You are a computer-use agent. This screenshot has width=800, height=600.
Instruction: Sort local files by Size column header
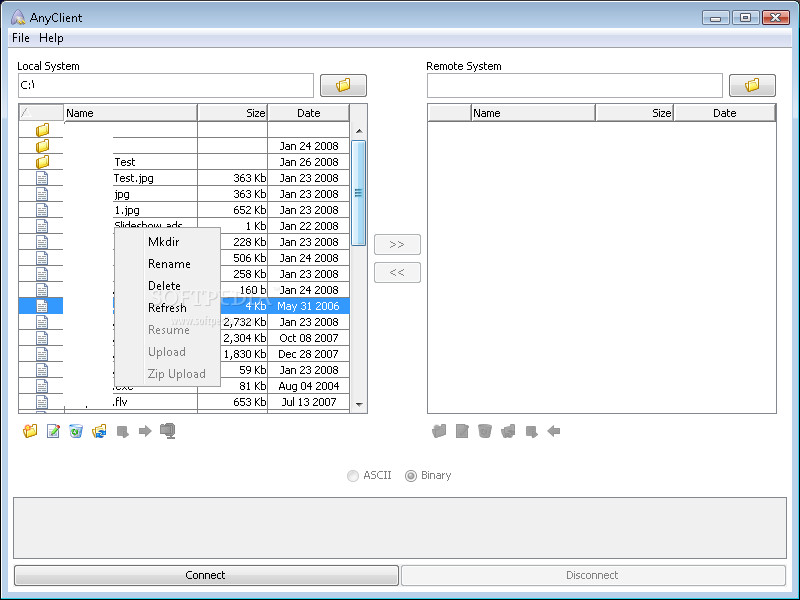pos(233,113)
